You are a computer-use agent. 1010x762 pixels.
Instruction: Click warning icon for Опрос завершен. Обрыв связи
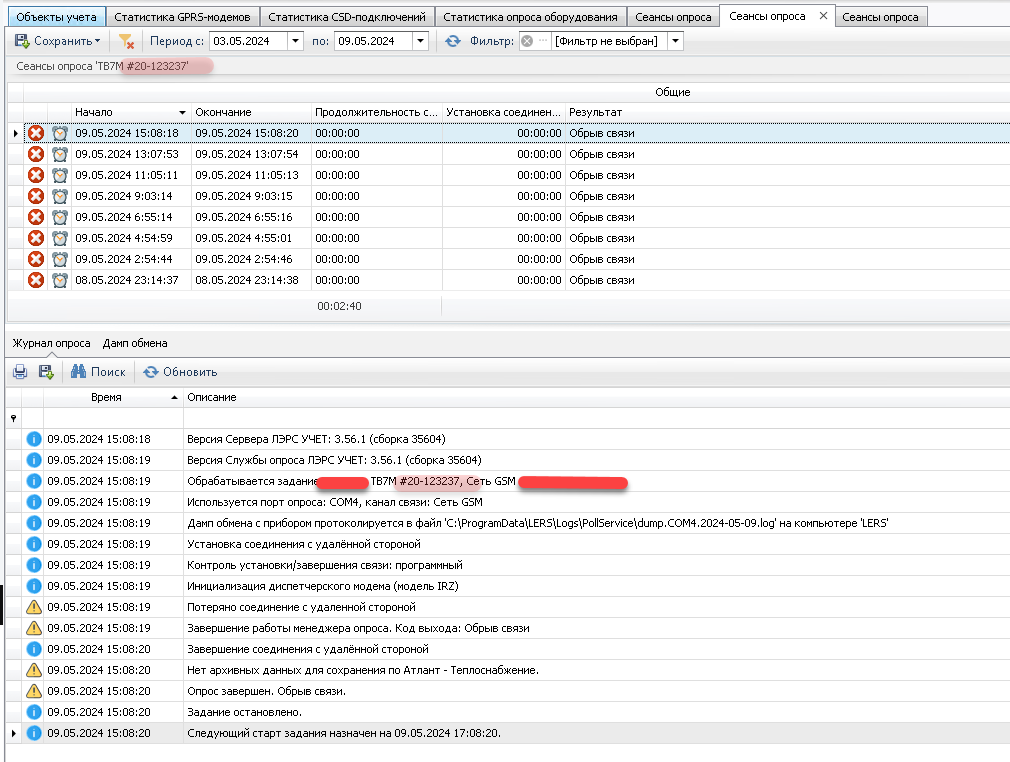(x=33, y=691)
